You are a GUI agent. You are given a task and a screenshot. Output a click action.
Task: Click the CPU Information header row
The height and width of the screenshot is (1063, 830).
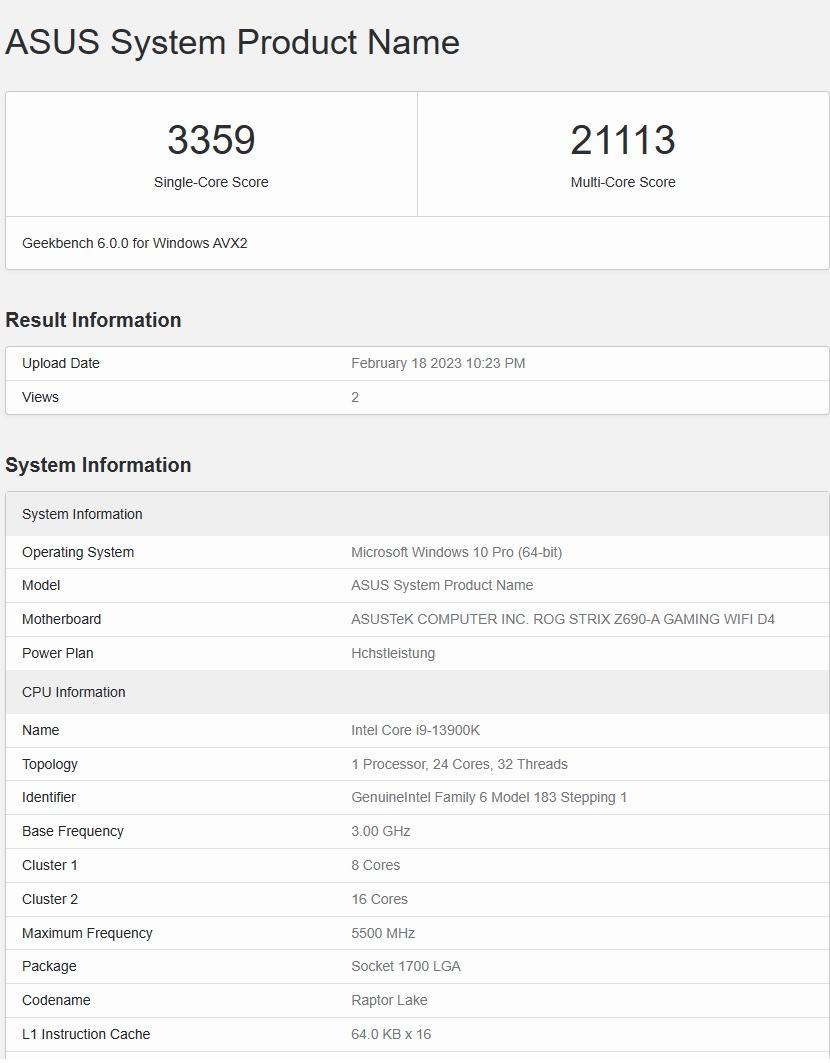click(417, 692)
